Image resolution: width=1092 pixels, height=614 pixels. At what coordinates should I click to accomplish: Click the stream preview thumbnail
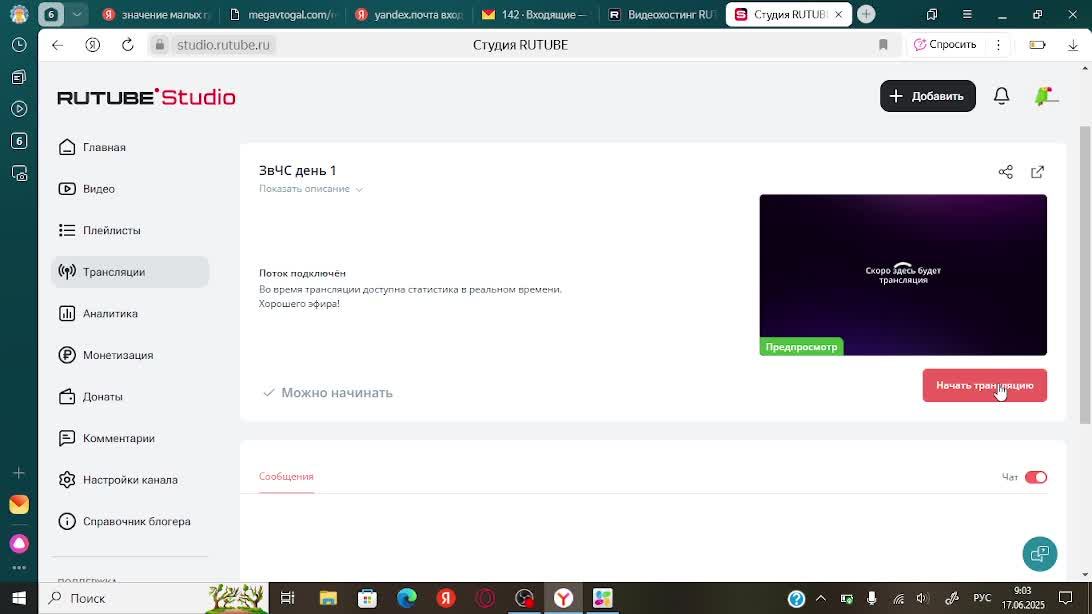tap(903, 275)
